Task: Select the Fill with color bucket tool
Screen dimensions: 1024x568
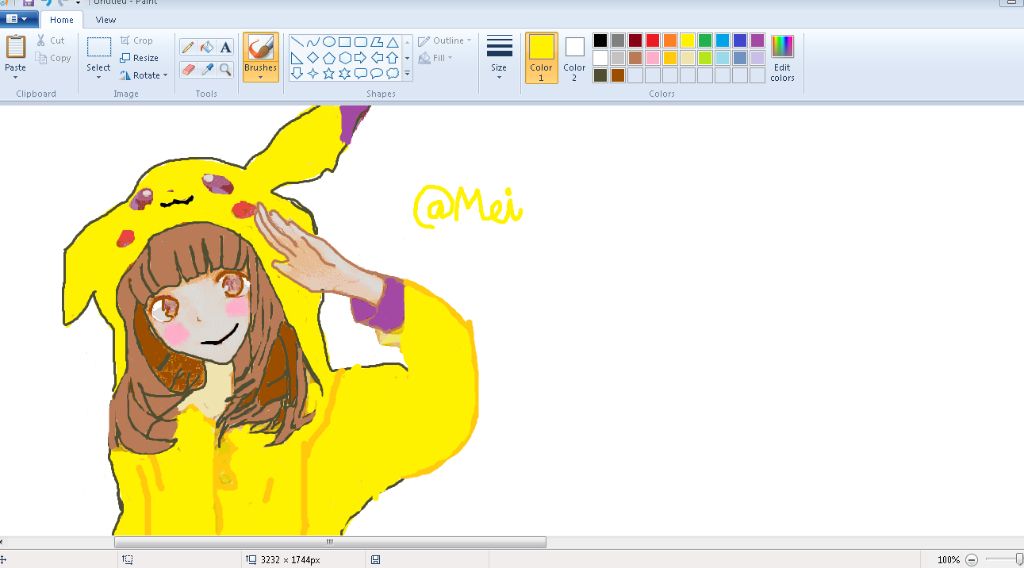Action: 206,47
